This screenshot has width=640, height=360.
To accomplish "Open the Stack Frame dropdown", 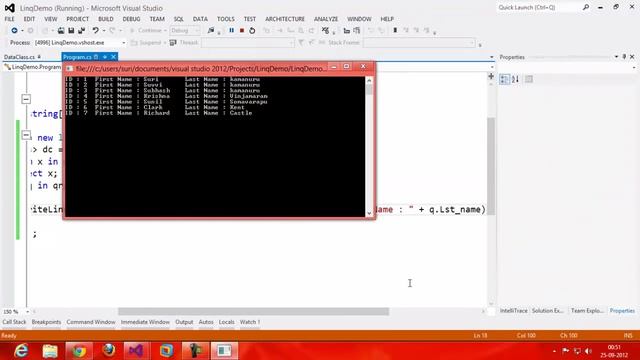I will coord(419,42).
